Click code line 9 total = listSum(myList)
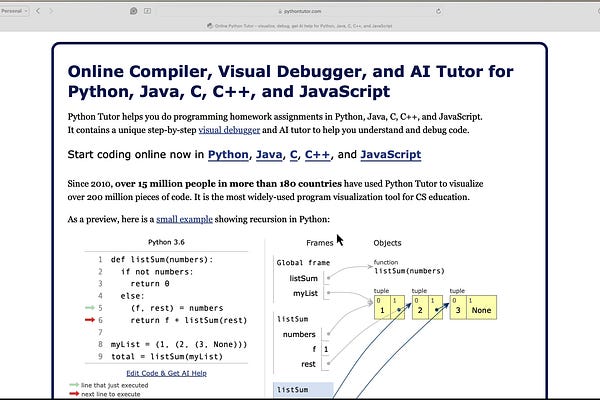Image resolution: width=600 pixels, height=400 pixels. coord(166,357)
